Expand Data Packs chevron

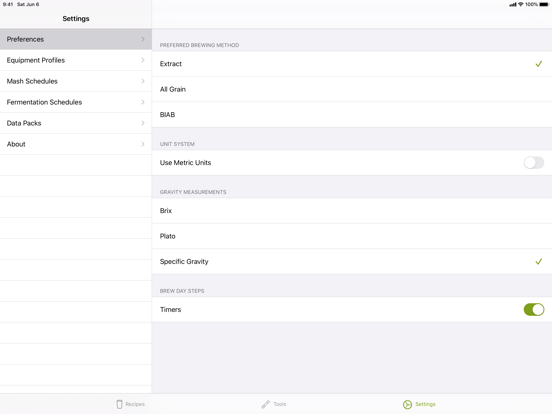tap(143, 123)
